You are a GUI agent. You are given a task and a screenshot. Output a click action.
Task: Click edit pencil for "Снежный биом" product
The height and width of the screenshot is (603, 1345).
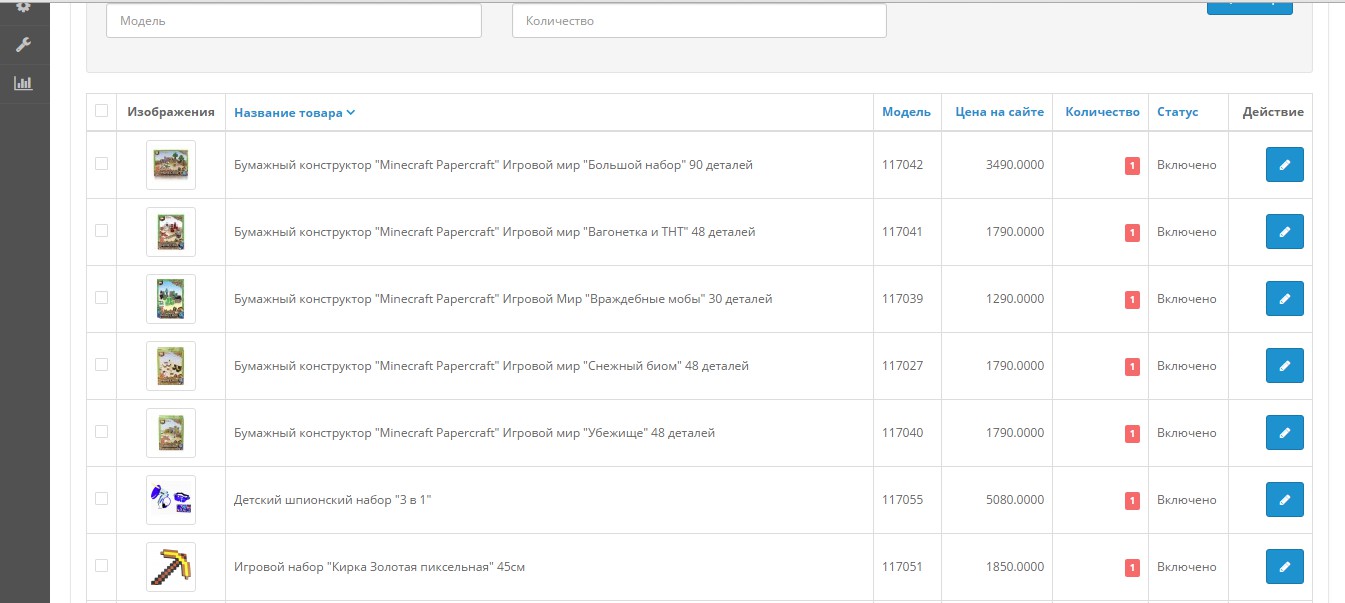(1284, 366)
